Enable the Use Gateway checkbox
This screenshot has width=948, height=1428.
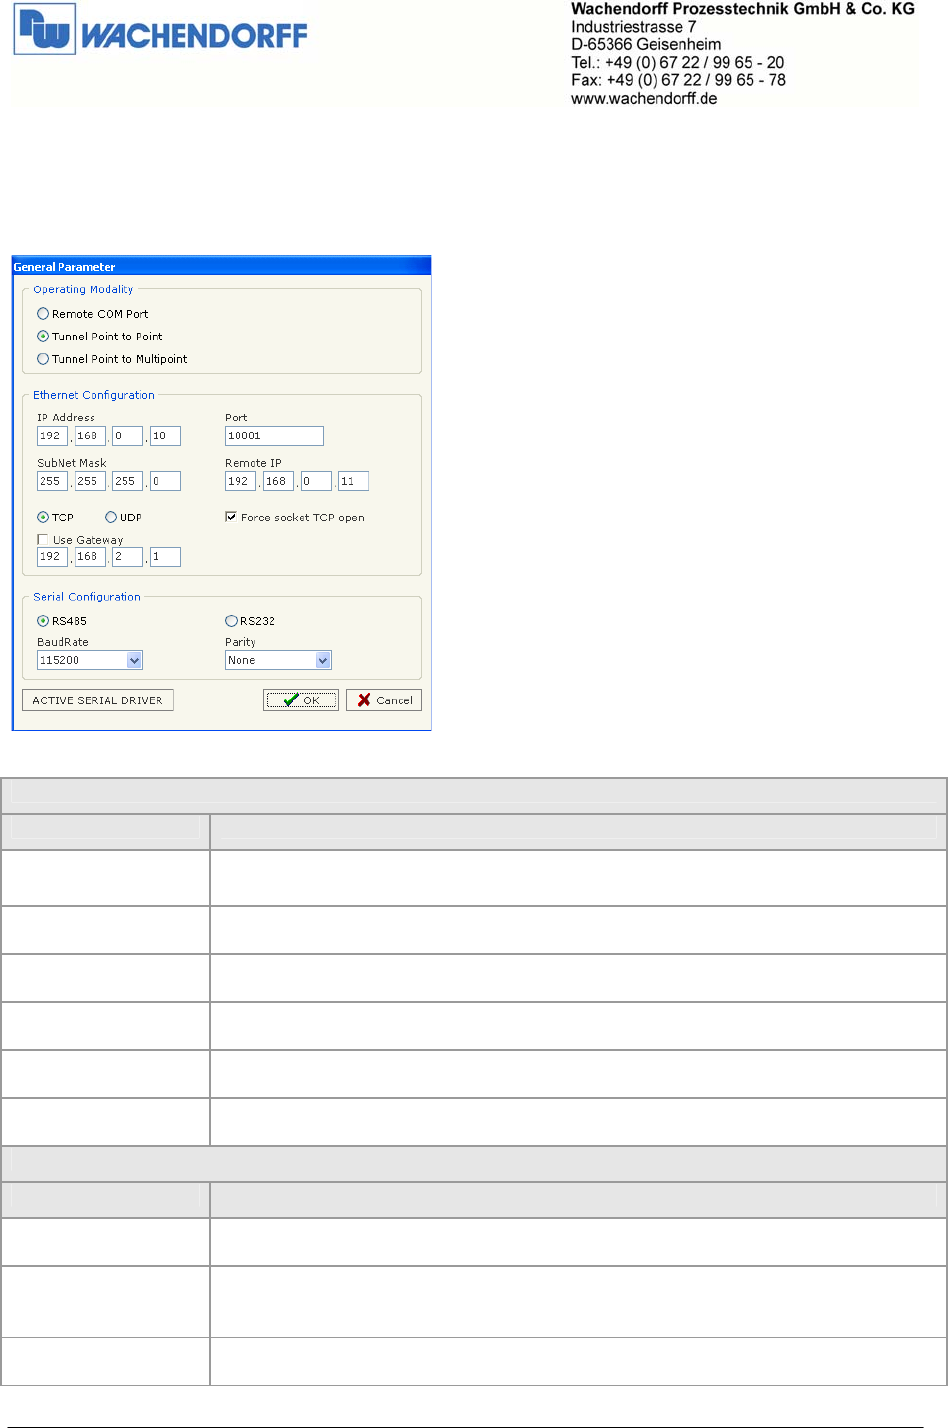coord(43,540)
